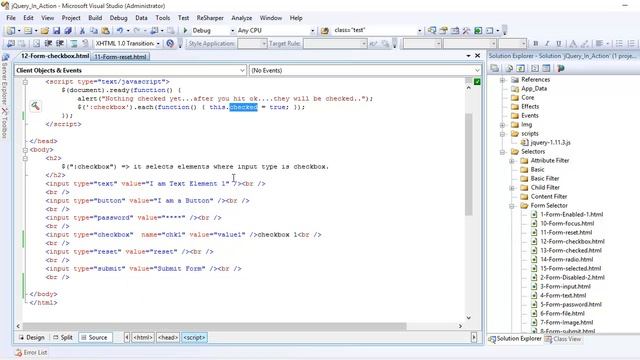
Task: Collapse the scripts folder node
Action: coord(503,134)
